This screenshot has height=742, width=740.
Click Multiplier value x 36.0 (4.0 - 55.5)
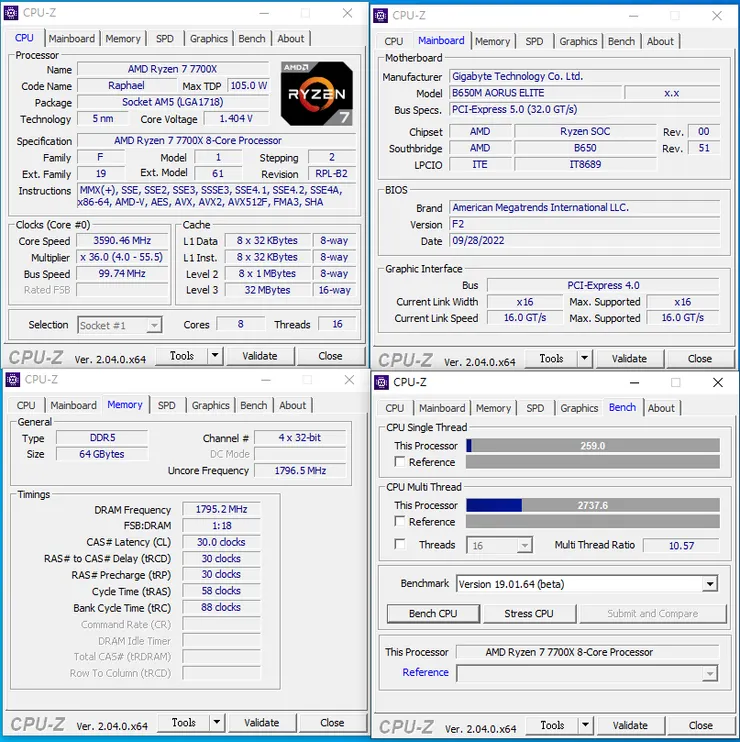coord(122,257)
